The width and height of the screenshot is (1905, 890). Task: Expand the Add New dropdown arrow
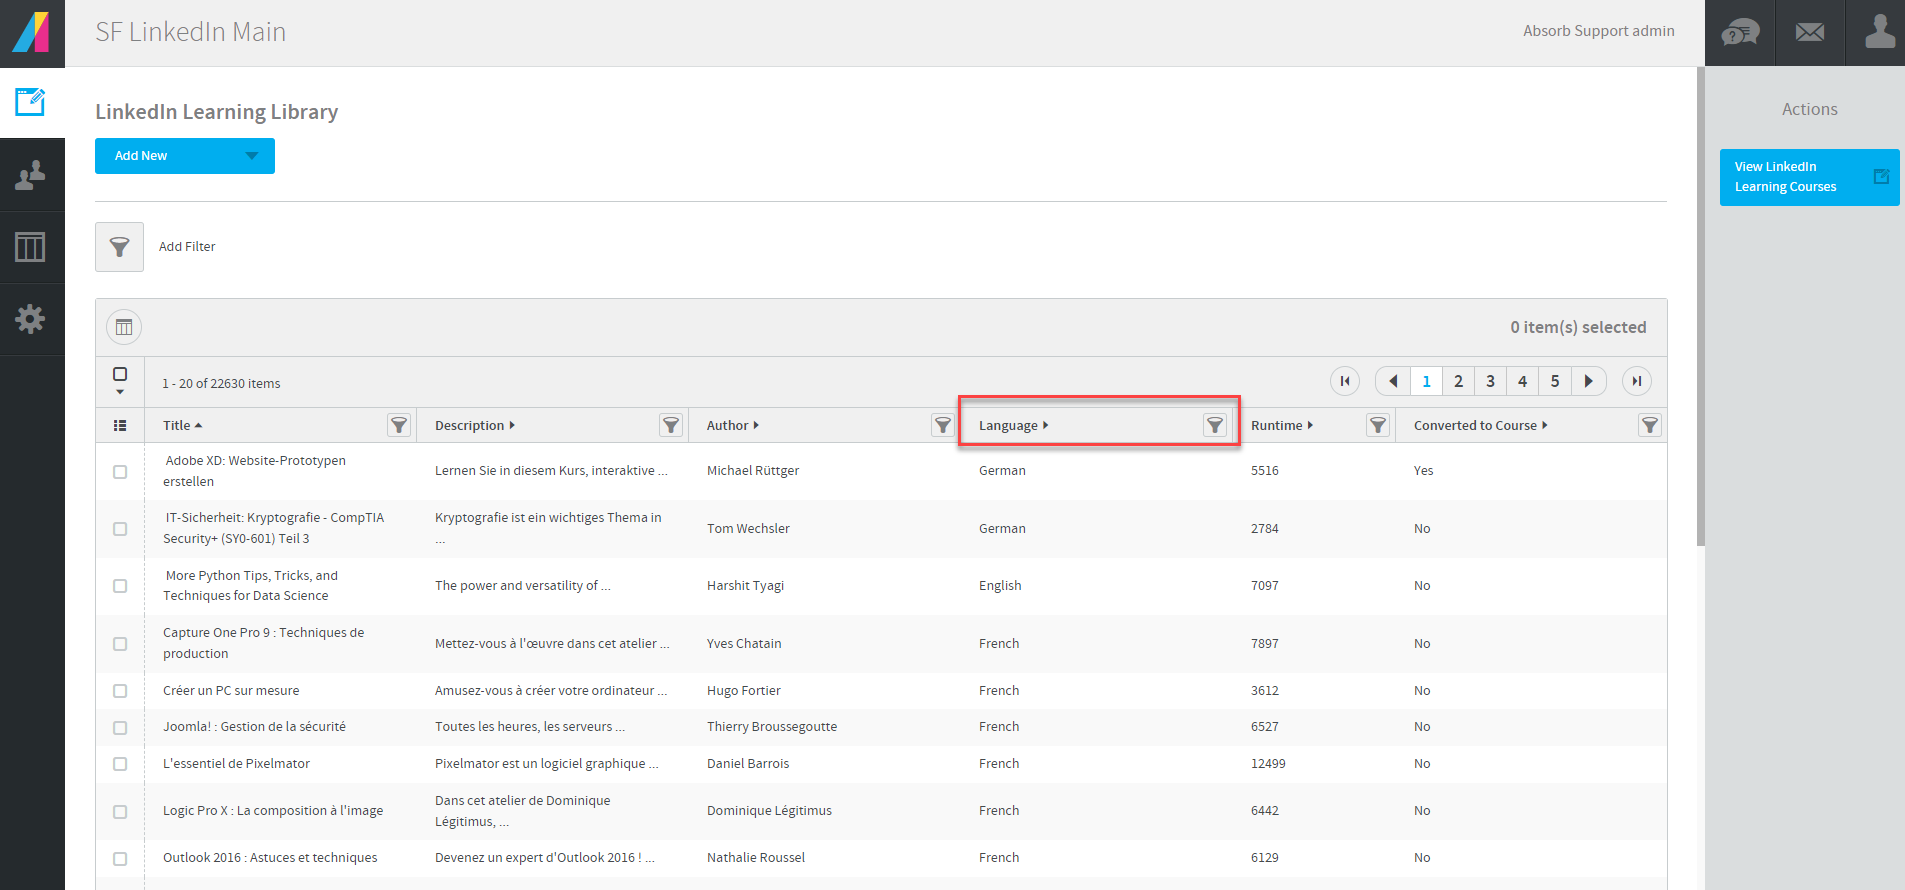[x=252, y=156]
